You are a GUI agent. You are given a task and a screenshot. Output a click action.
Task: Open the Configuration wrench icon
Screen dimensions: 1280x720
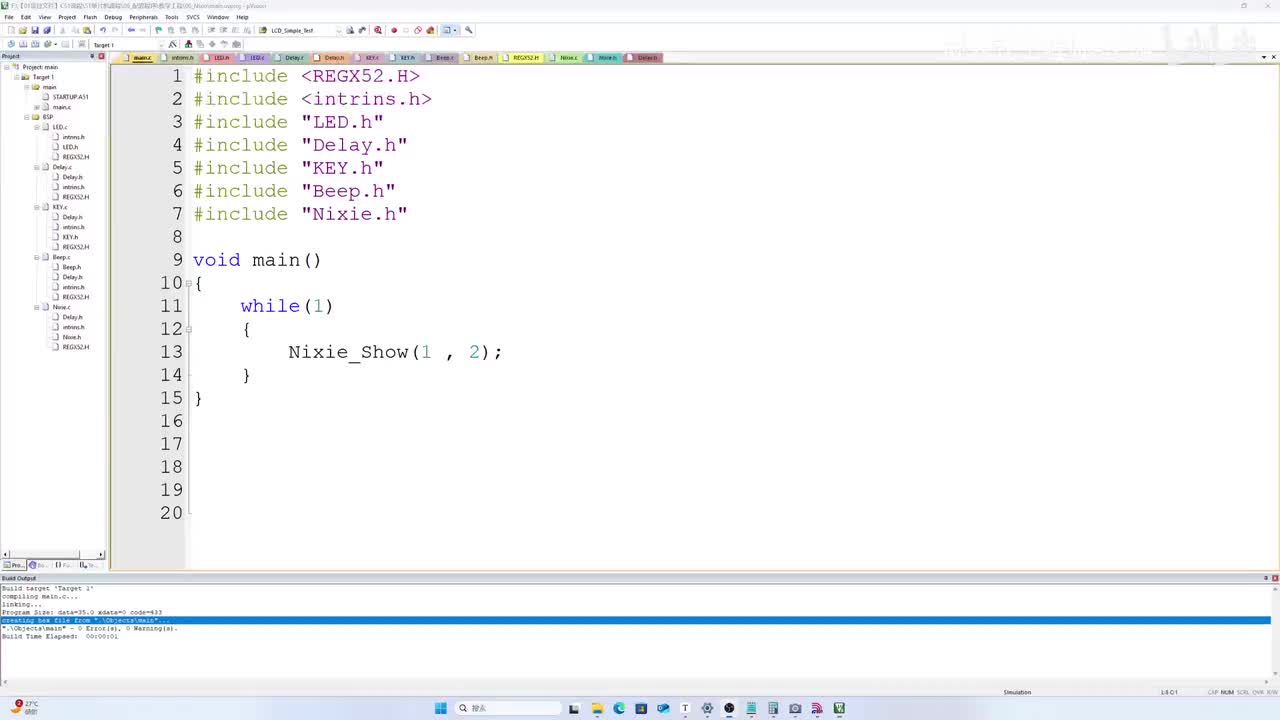click(468, 30)
